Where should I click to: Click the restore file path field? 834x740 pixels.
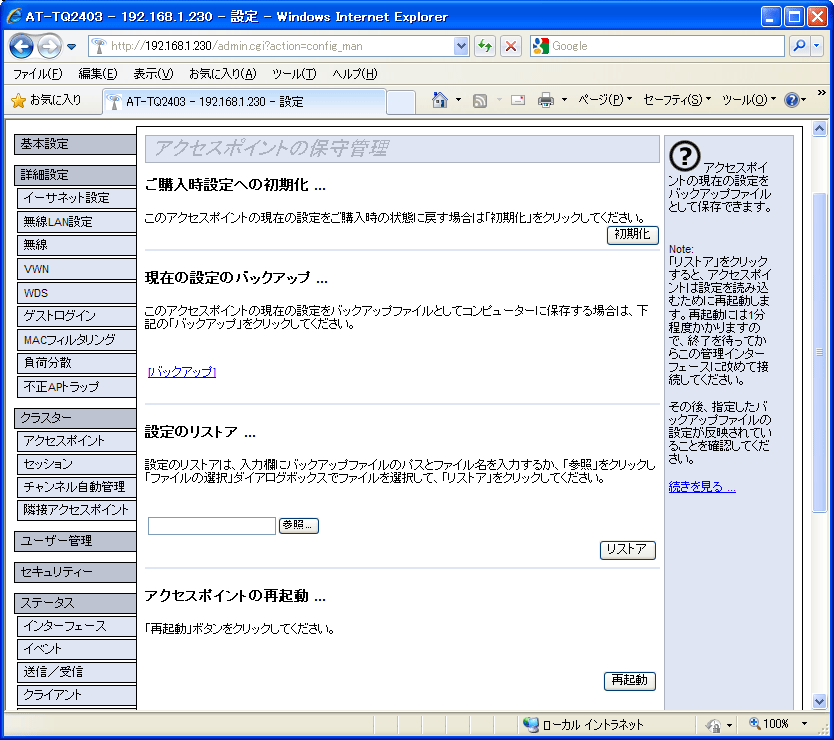click(212, 526)
